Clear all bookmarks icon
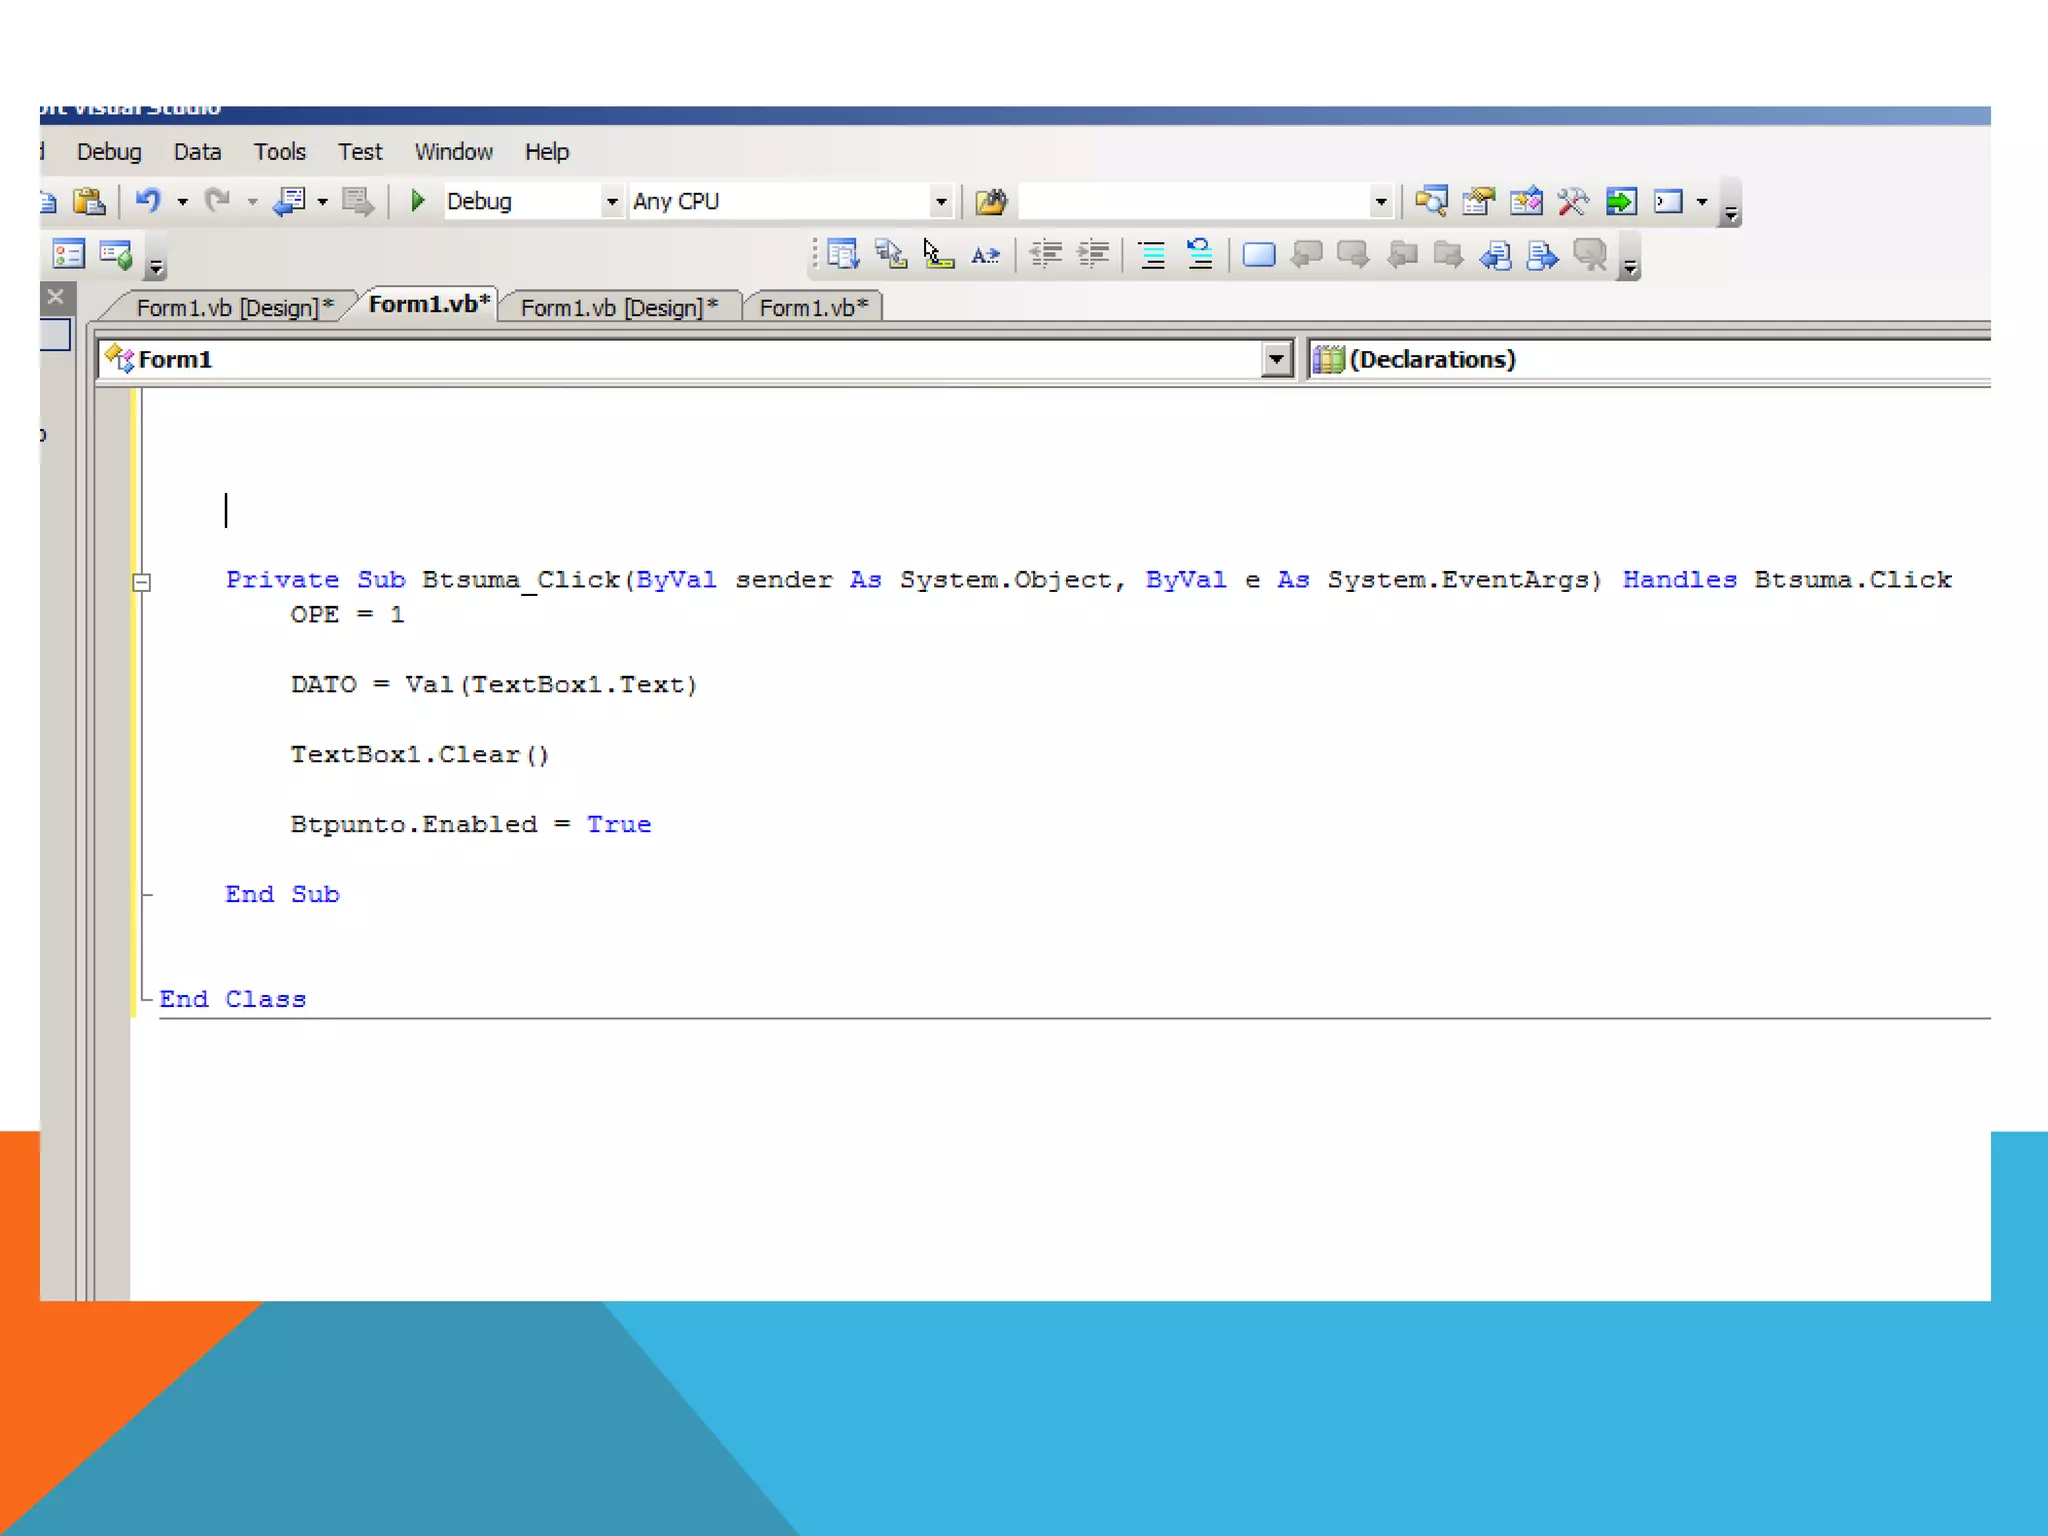The image size is (2048, 1536). [1590, 255]
